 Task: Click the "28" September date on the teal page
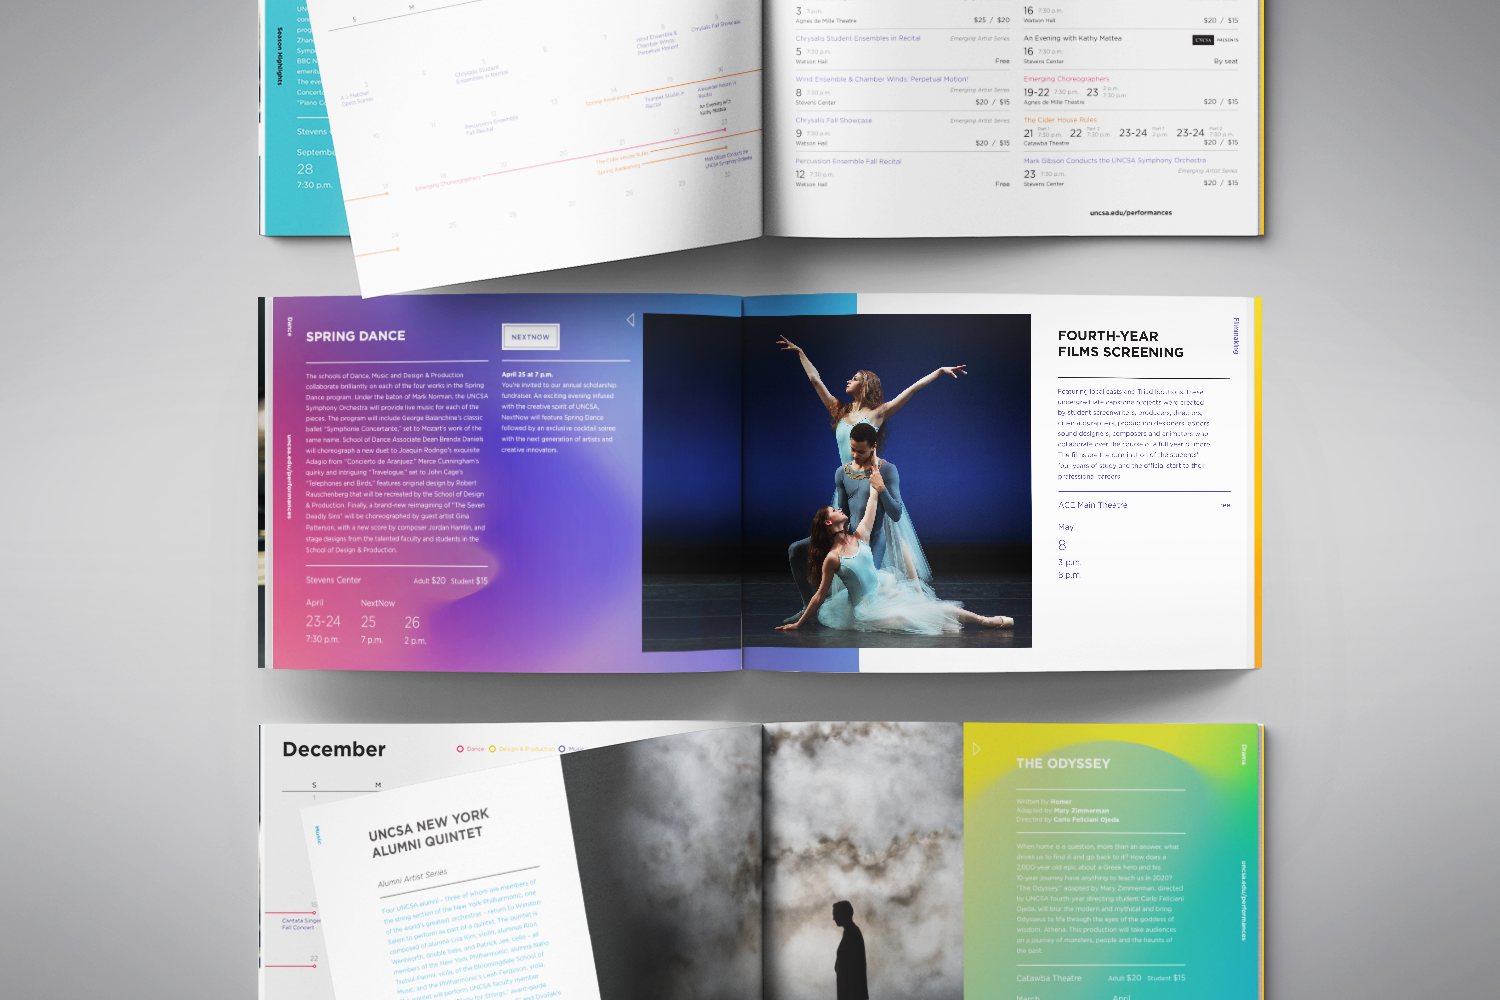pos(305,169)
